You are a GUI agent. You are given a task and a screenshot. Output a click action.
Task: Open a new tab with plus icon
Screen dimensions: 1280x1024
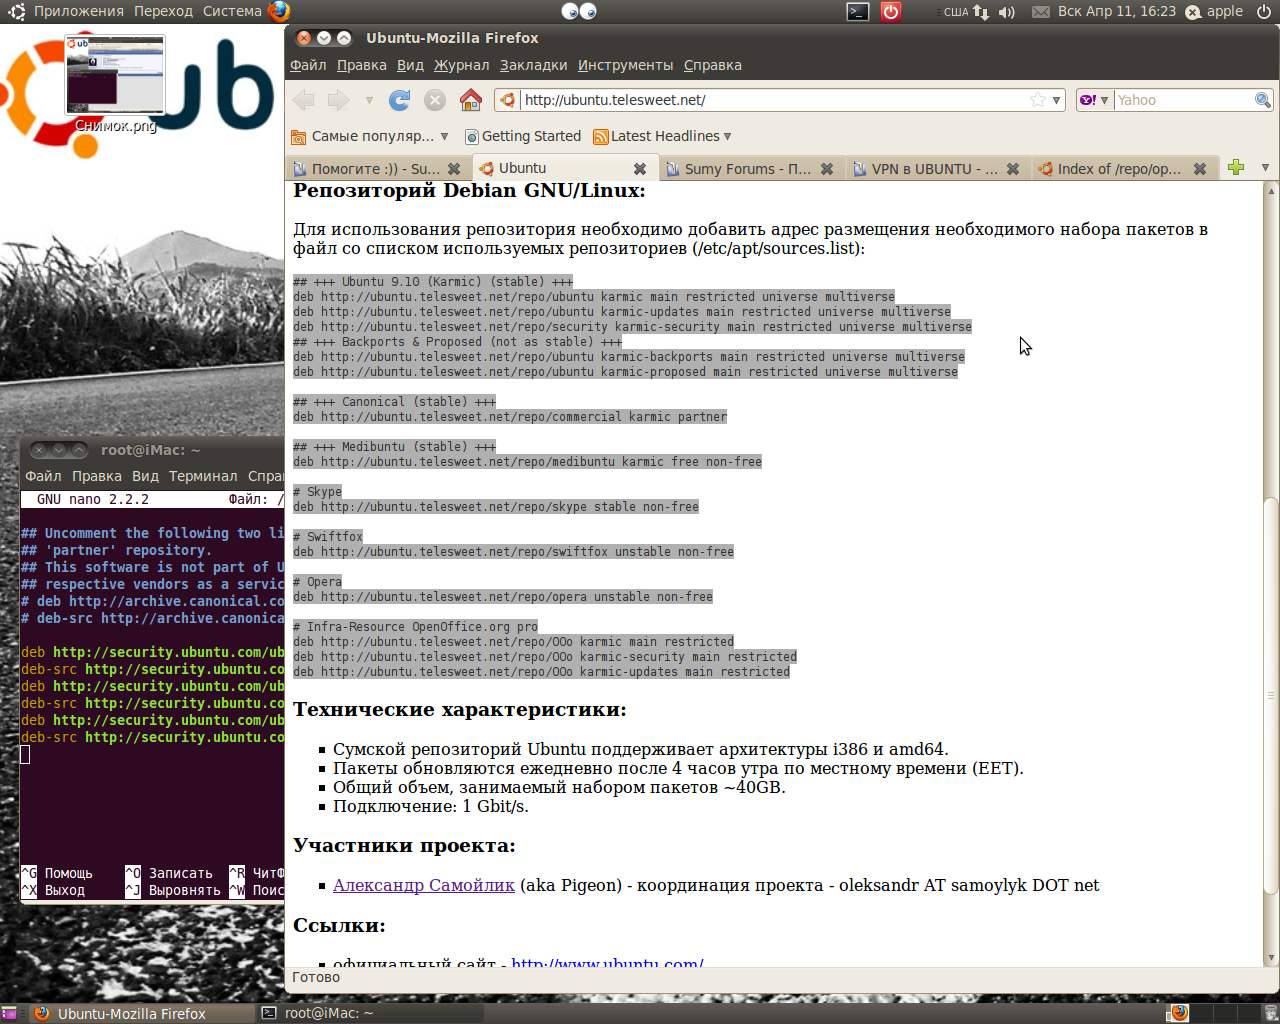tap(1236, 168)
